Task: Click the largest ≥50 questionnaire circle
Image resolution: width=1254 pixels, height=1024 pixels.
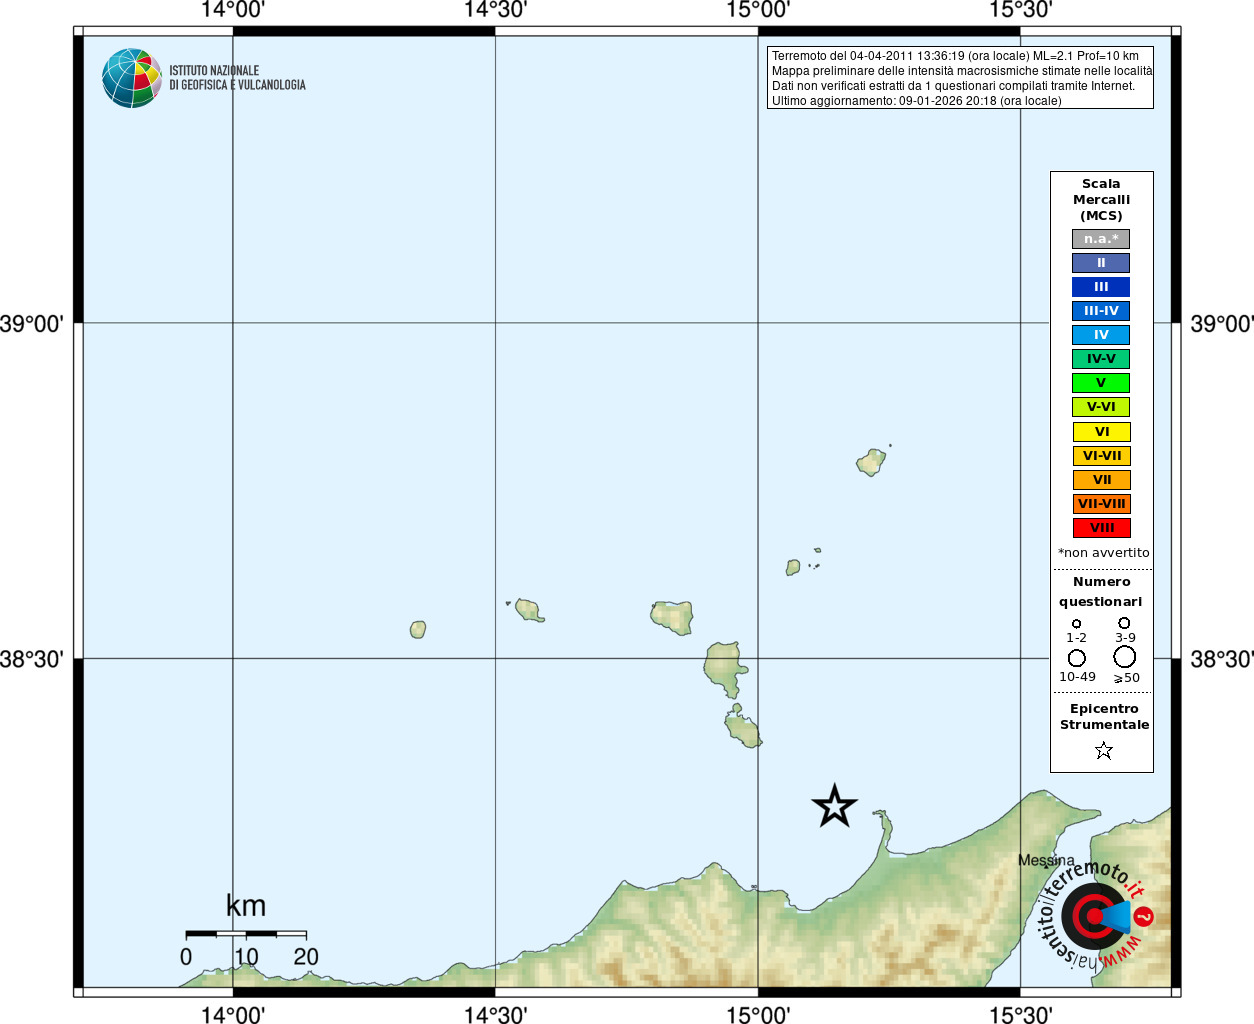Action: click(1125, 657)
